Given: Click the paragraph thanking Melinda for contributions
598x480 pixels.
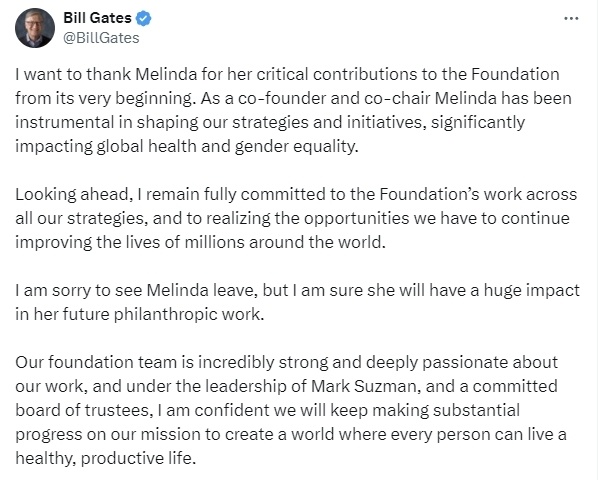Looking at the screenshot, I should click(294, 110).
